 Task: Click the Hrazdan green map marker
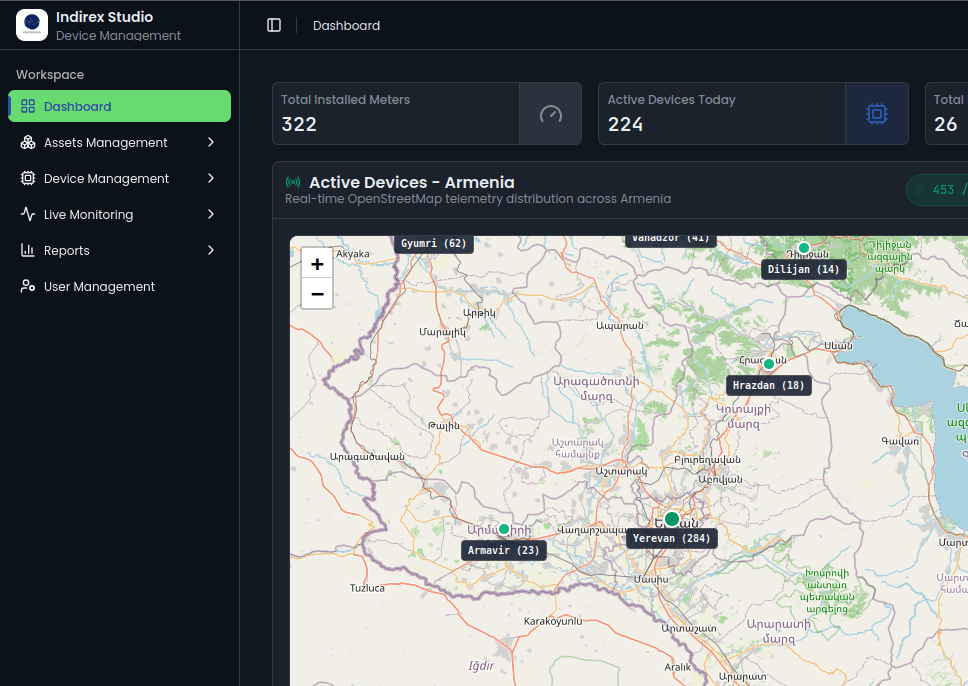[x=769, y=364]
